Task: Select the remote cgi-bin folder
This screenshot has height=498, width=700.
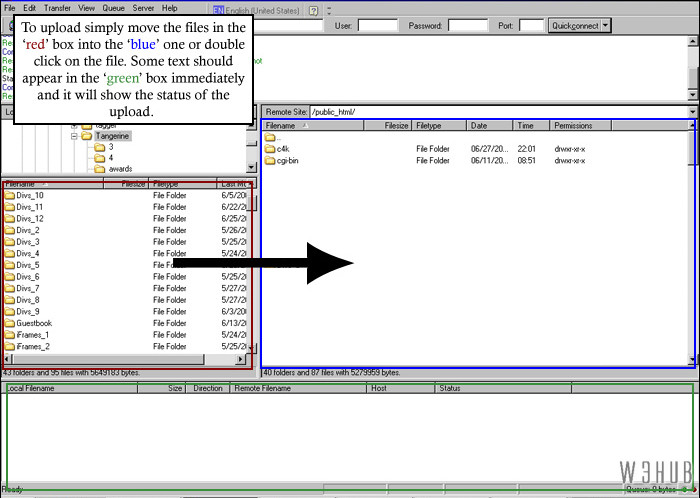Action: click(287, 161)
